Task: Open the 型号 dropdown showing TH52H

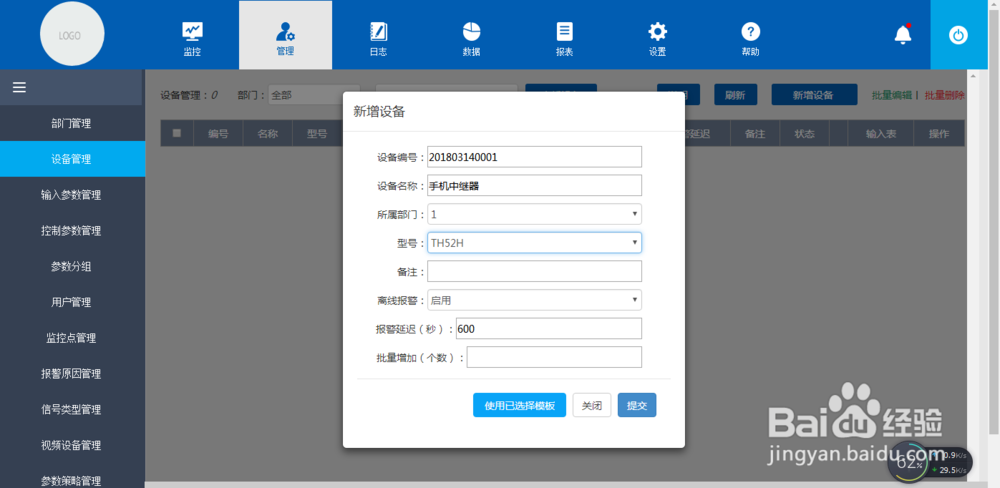Action: (x=534, y=242)
